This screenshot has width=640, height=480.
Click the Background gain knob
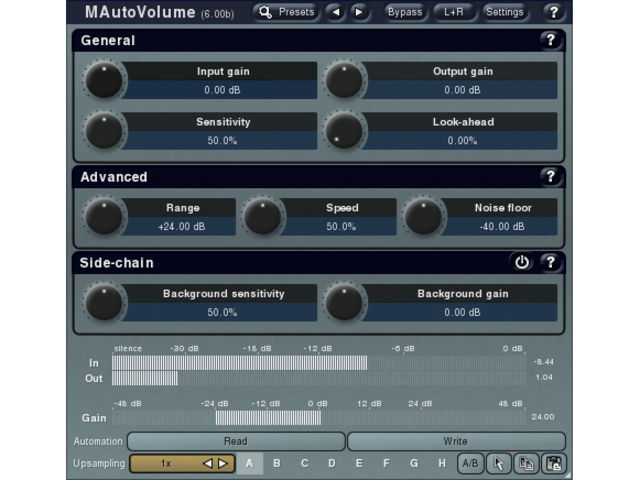click(344, 302)
